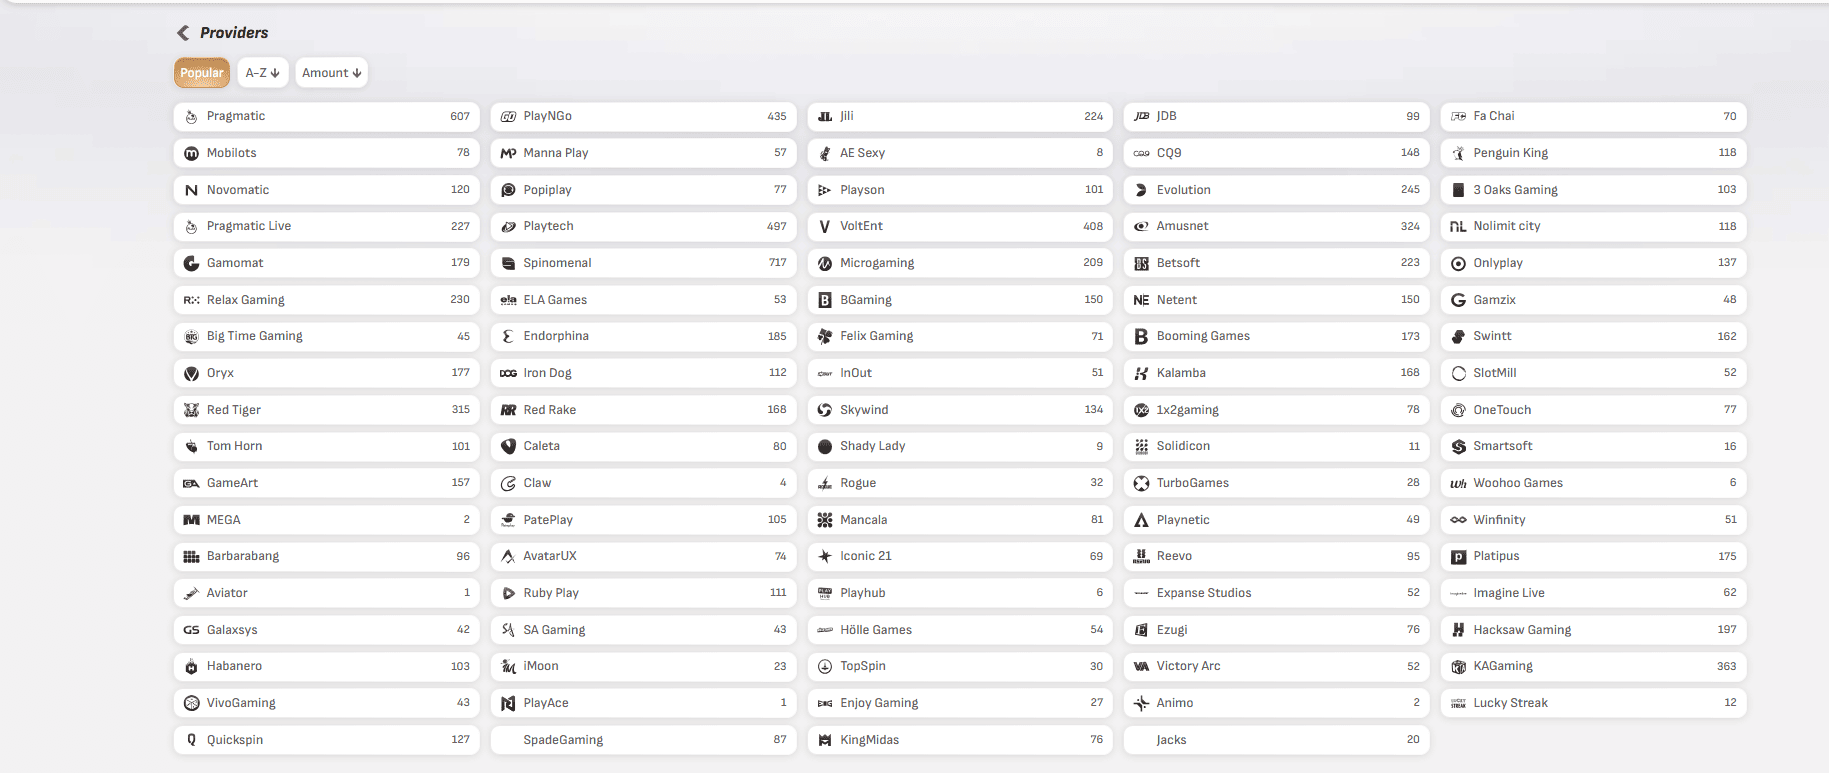The image size is (1829, 773).
Task: Select the Jacks provider entry
Action: point(1276,740)
